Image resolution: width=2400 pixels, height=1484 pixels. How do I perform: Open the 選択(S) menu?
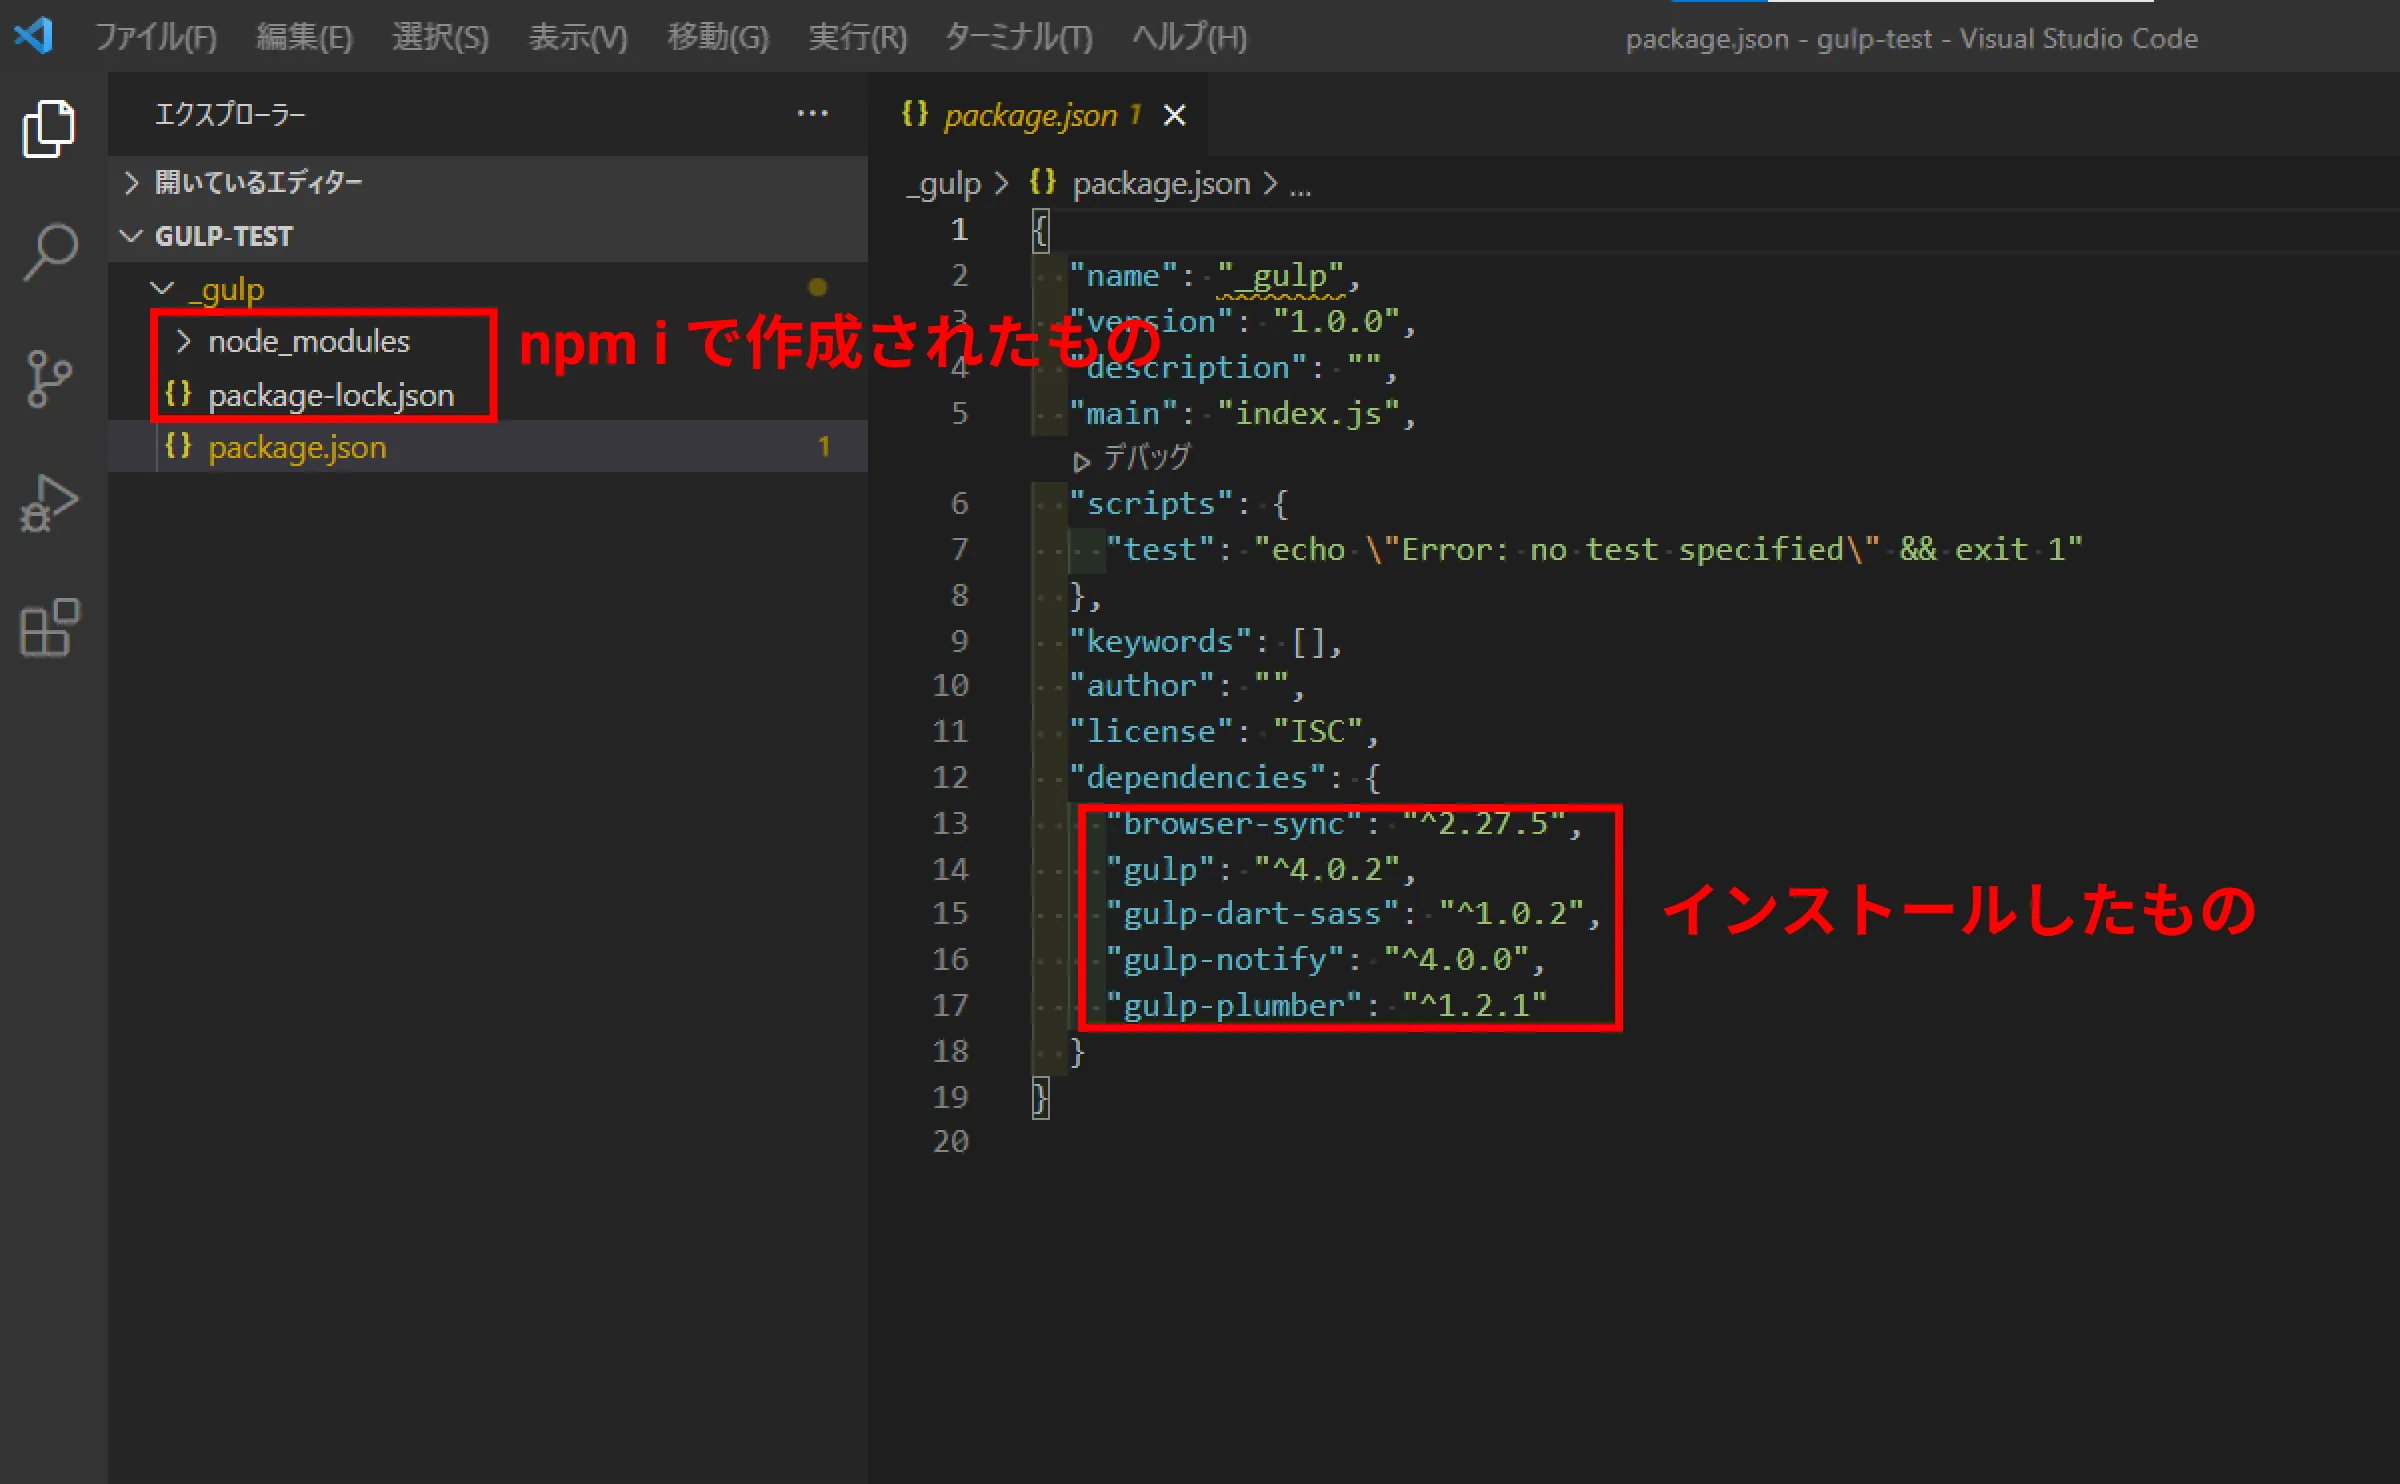pyautogui.click(x=440, y=38)
